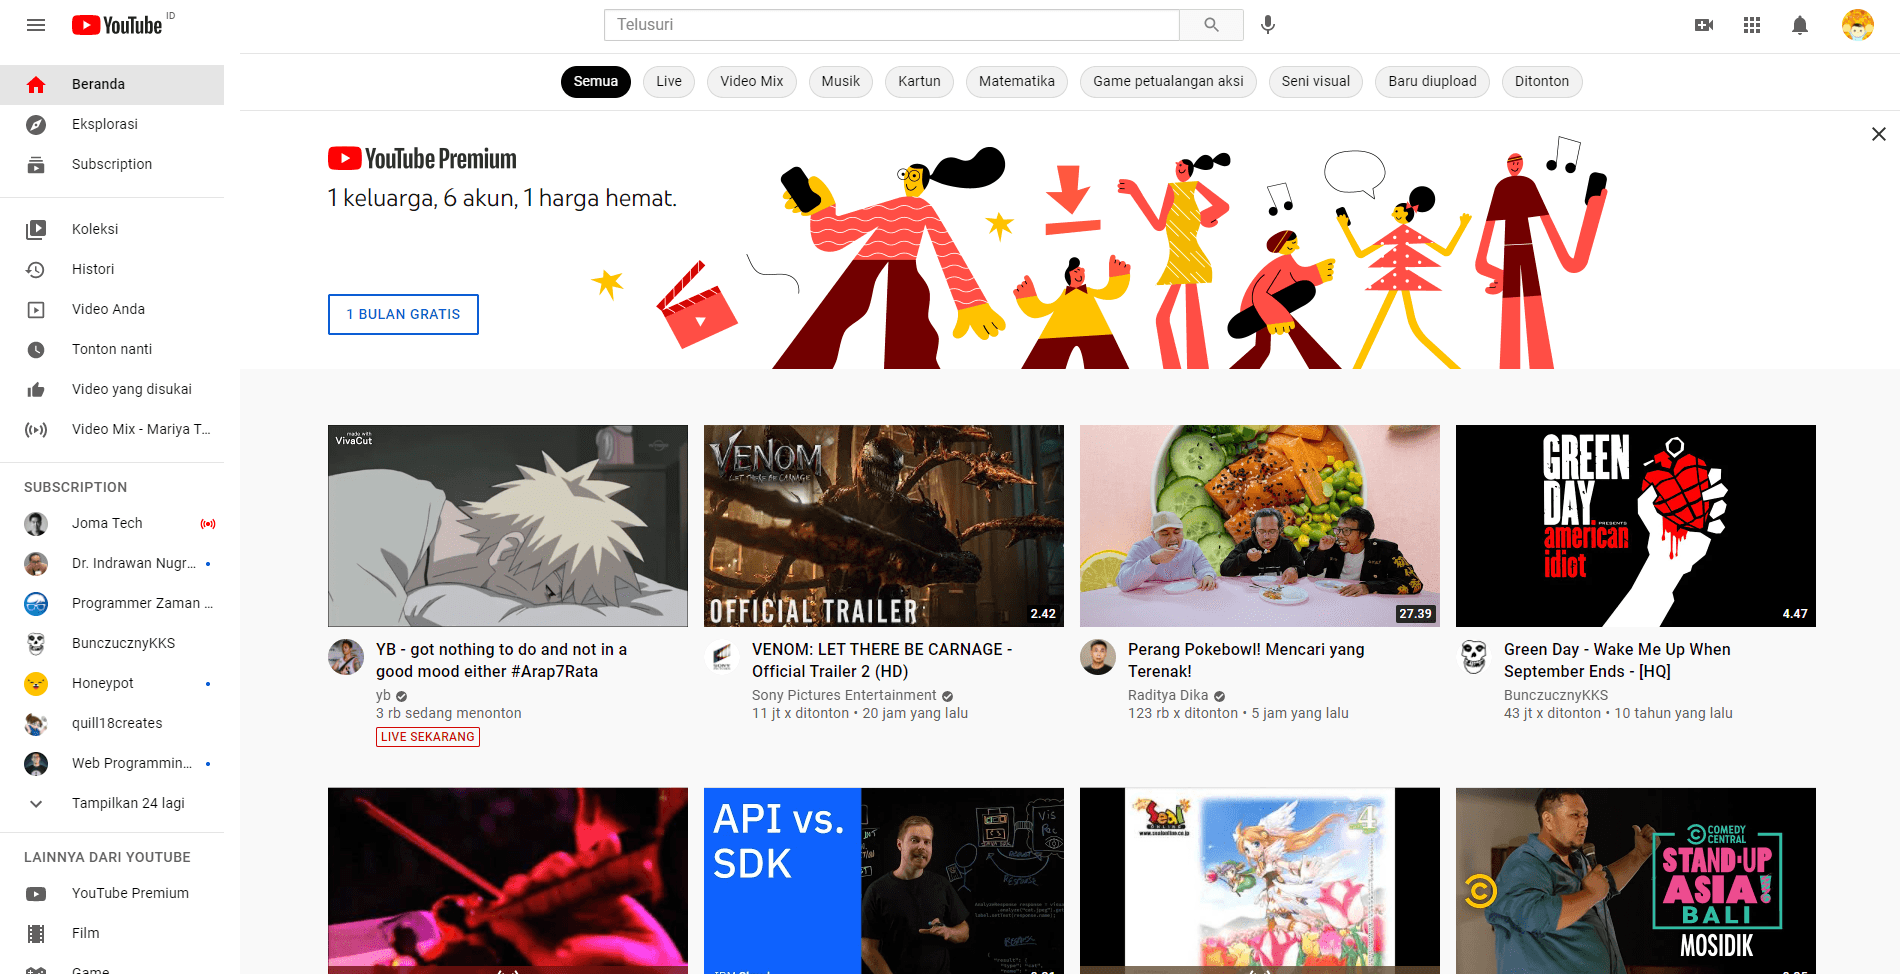The image size is (1900, 974).
Task: Open the hamburger guide menu
Action: pyautogui.click(x=36, y=25)
